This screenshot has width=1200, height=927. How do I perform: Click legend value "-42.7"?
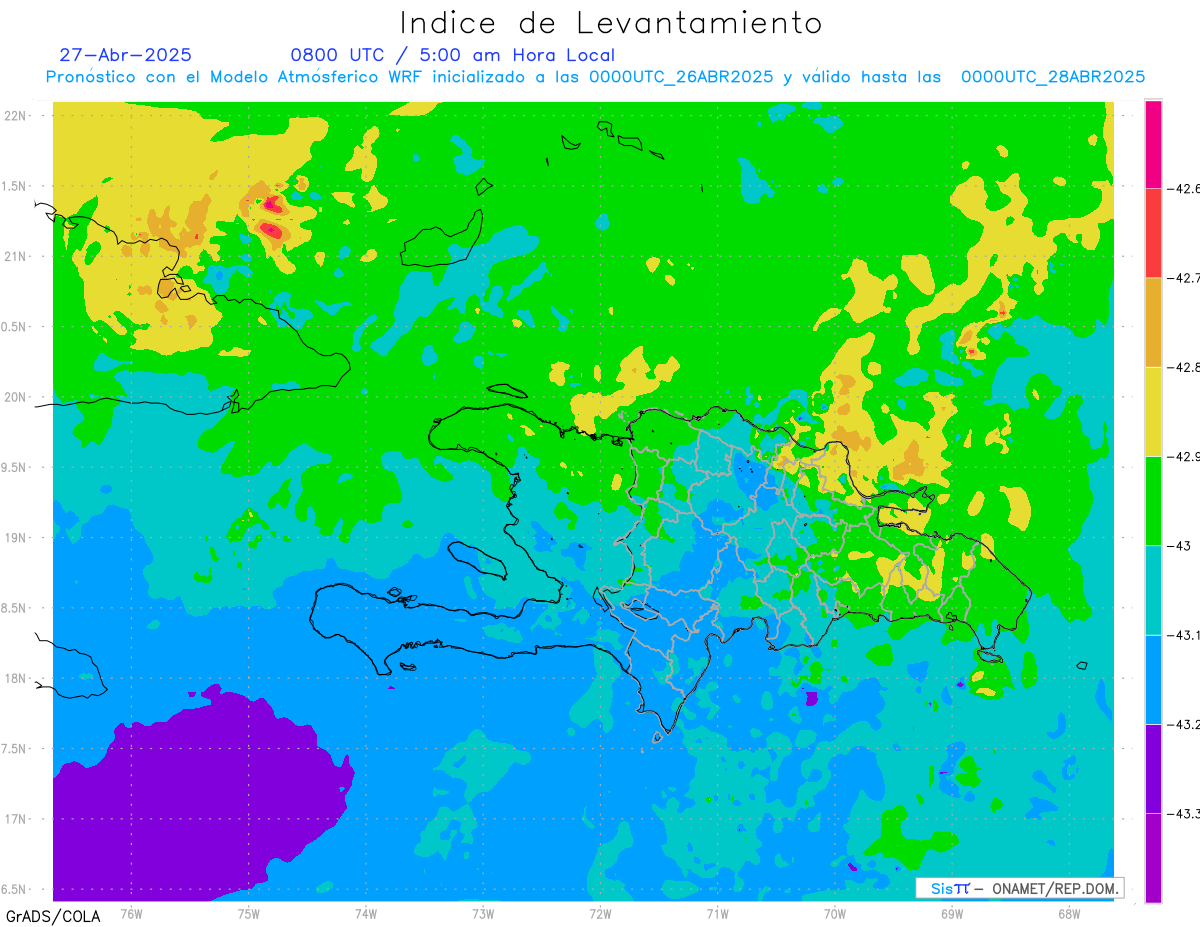pyautogui.click(x=1183, y=277)
